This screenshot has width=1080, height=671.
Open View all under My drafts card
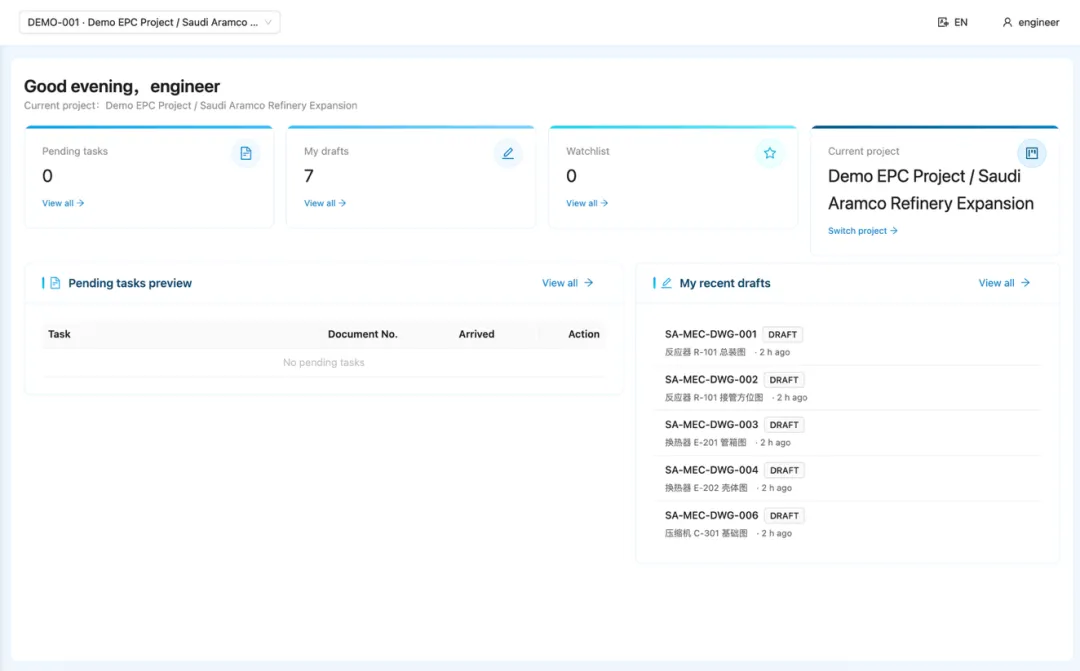[x=324, y=203]
